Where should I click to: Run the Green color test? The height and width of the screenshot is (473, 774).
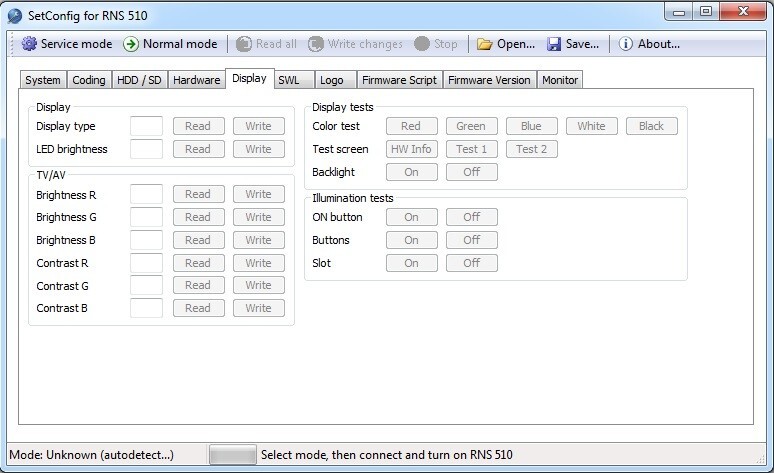coord(472,126)
